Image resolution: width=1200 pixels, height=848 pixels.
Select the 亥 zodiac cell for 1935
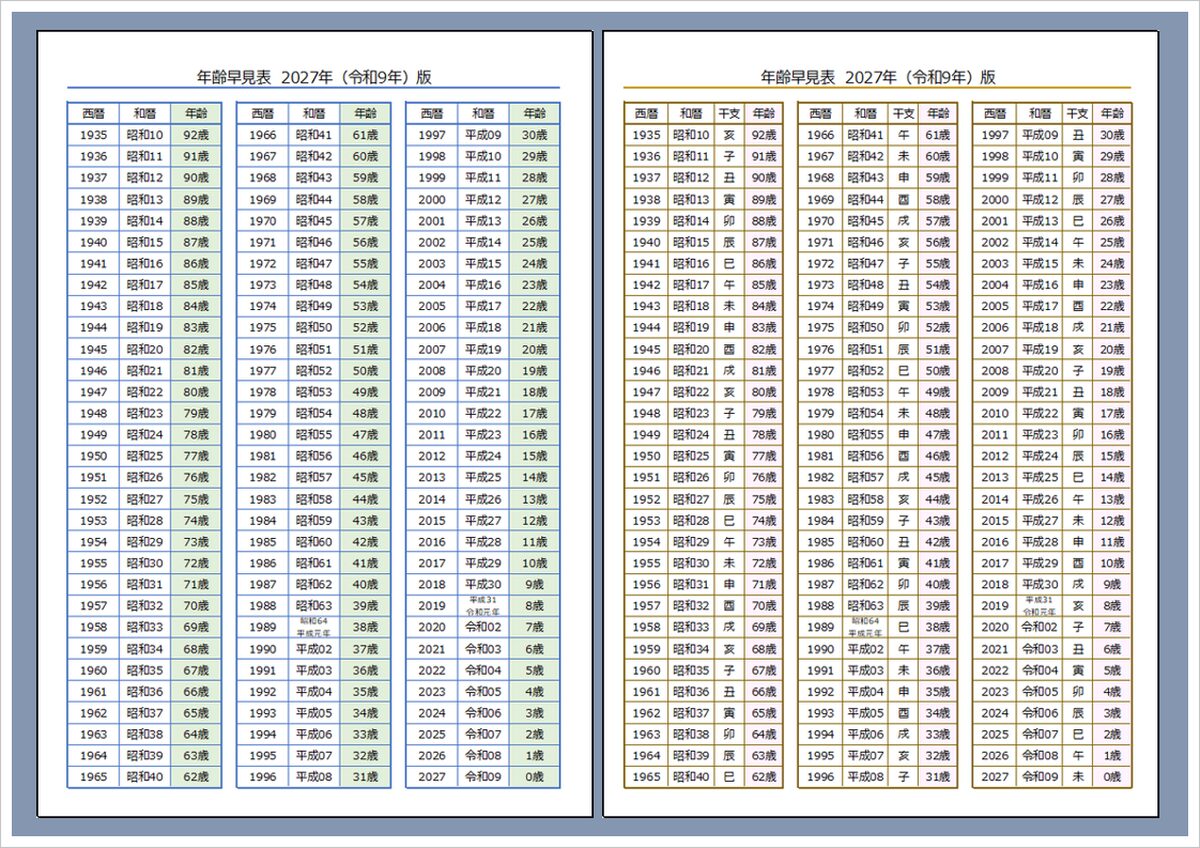tap(727, 132)
